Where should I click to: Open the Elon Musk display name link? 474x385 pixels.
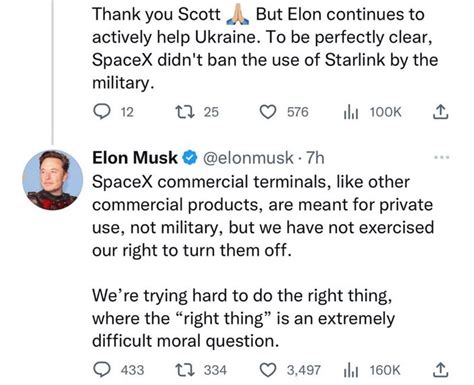coord(135,158)
